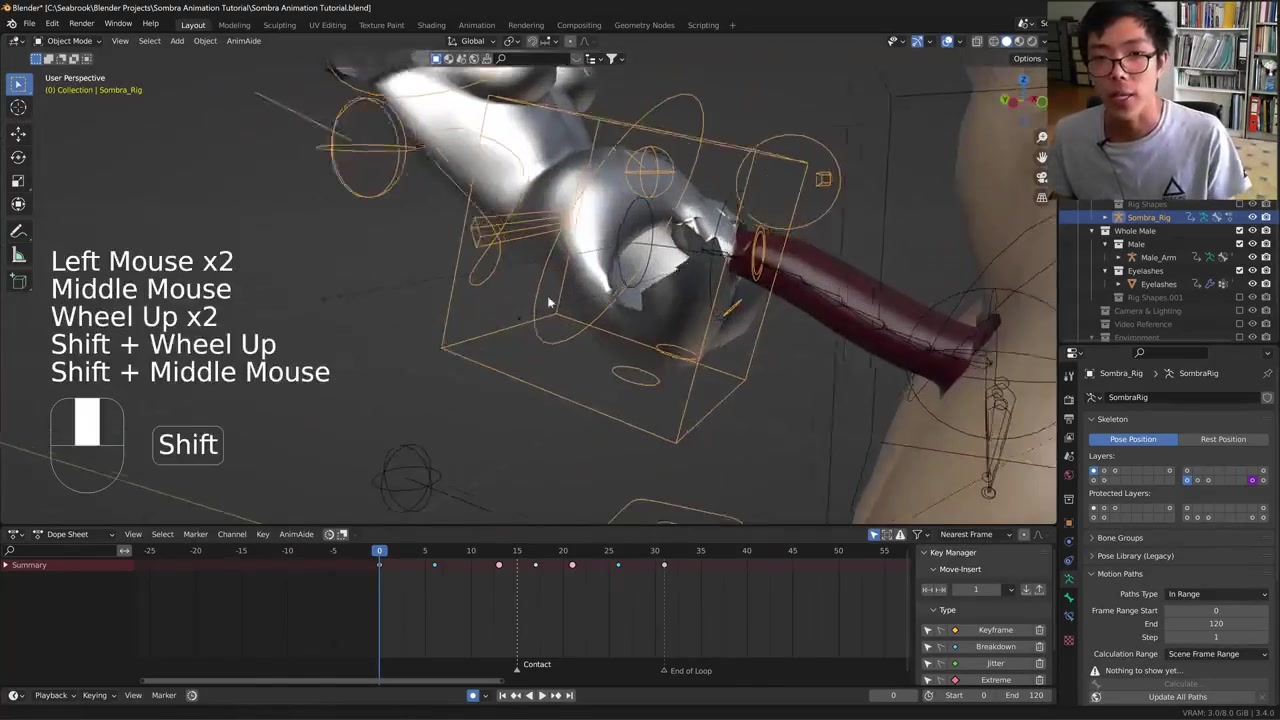Viewport: 1280px width, 720px height.
Task: Activate the Rotate tool
Action: point(18,157)
